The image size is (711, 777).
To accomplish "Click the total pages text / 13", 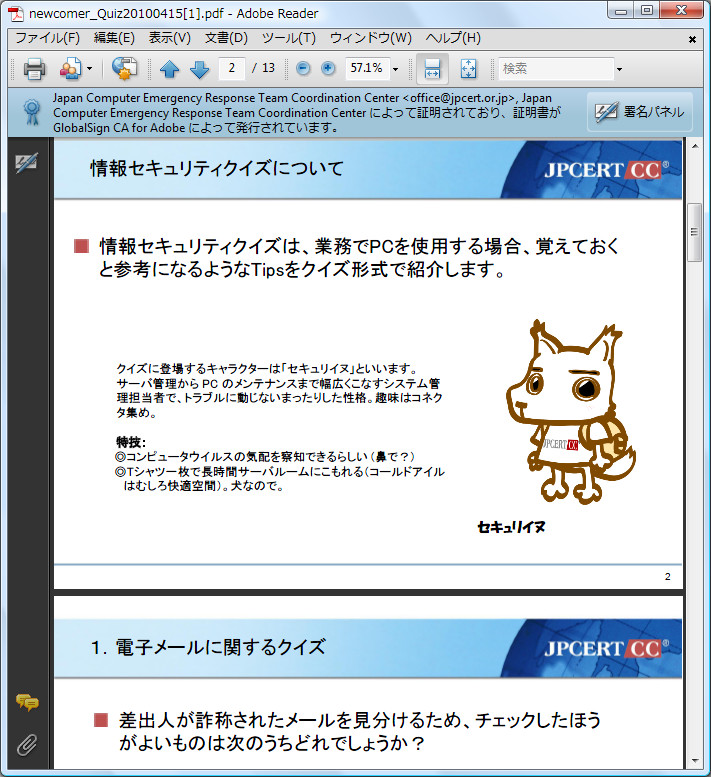I will click(x=263, y=68).
